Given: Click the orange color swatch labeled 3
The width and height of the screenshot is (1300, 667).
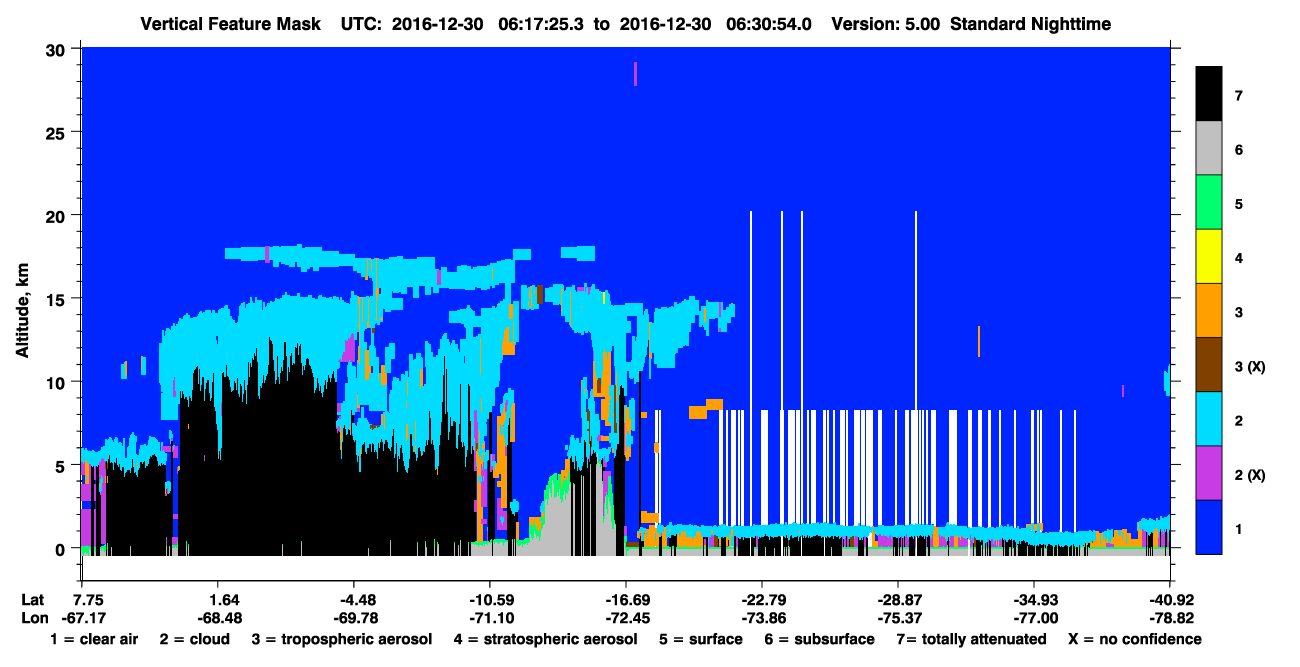Looking at the screenshot, I should tap(1209, 311).
